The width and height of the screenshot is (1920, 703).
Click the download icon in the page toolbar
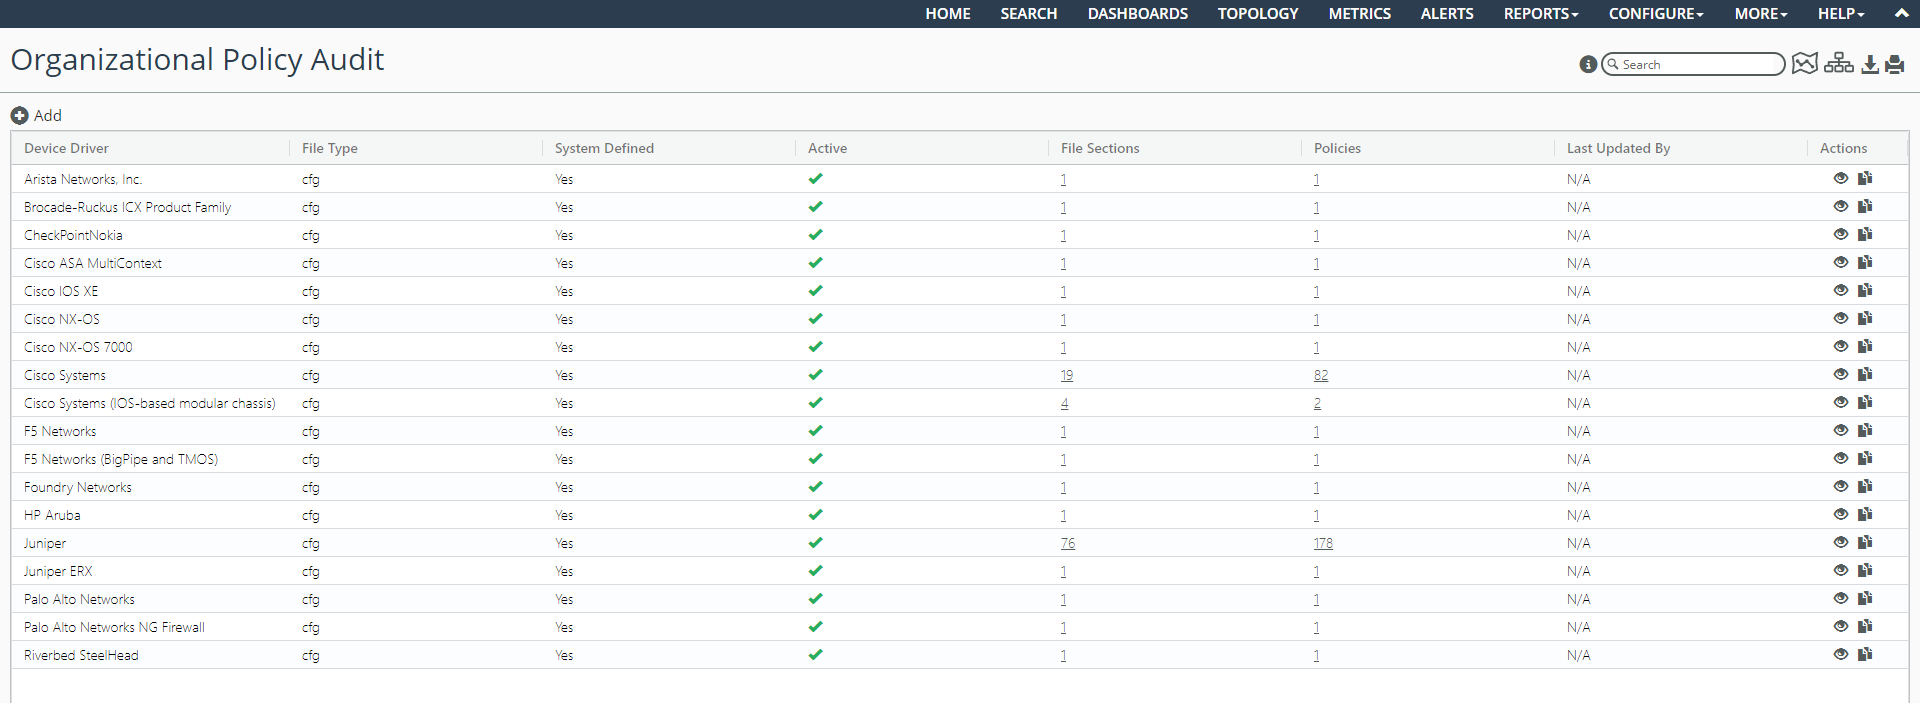(x=1869, y=64)
